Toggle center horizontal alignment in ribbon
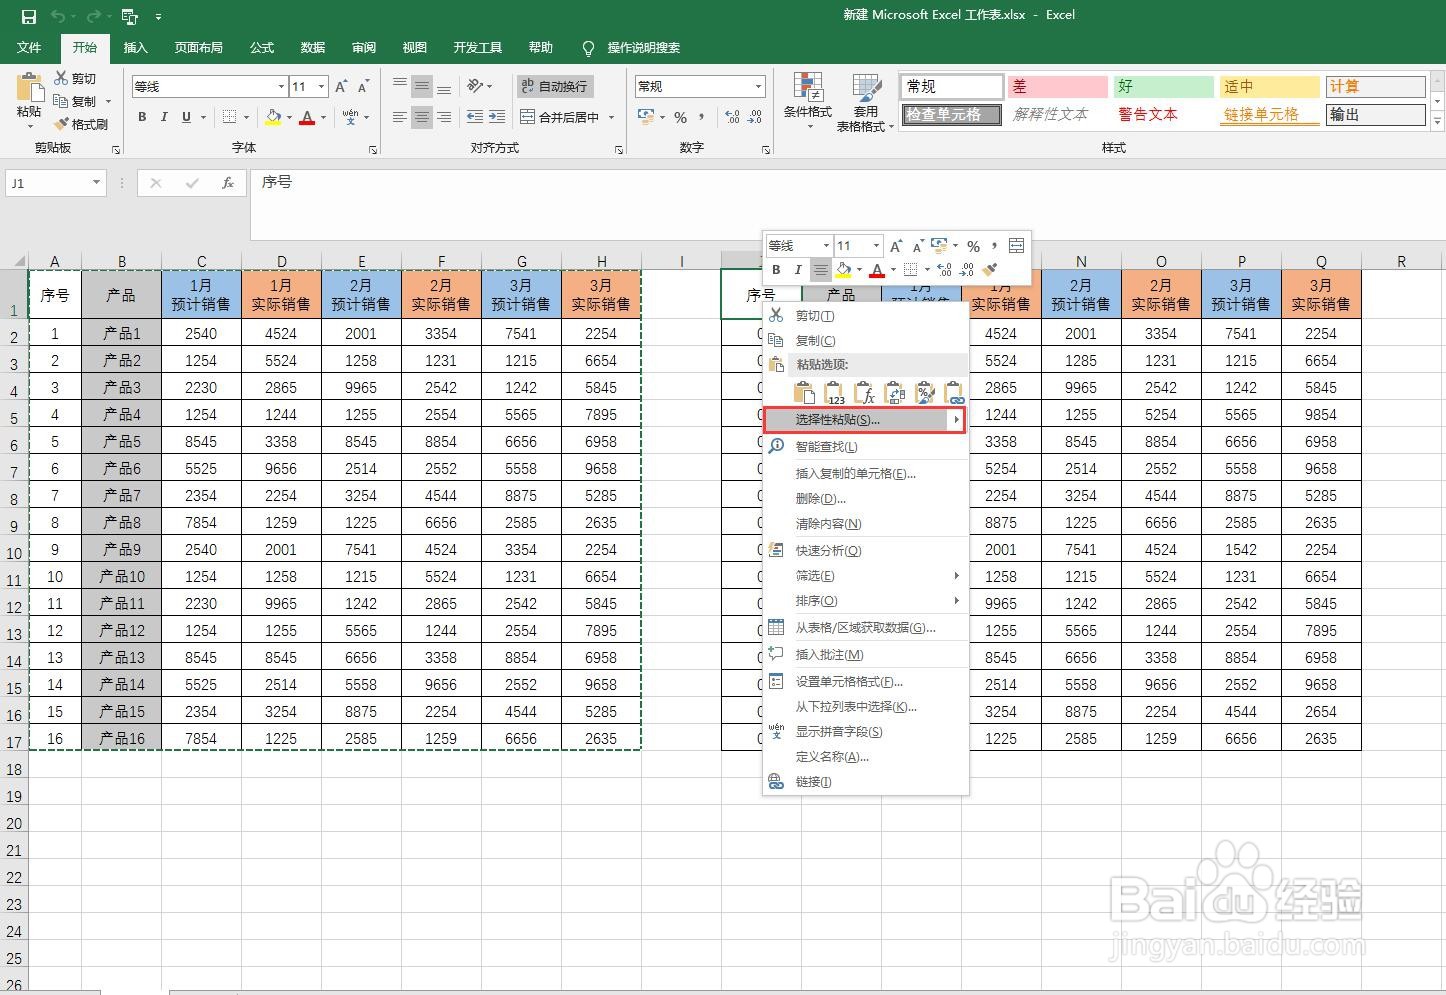Viewport: 1446px width, 995px height. [x=422, y=117]
